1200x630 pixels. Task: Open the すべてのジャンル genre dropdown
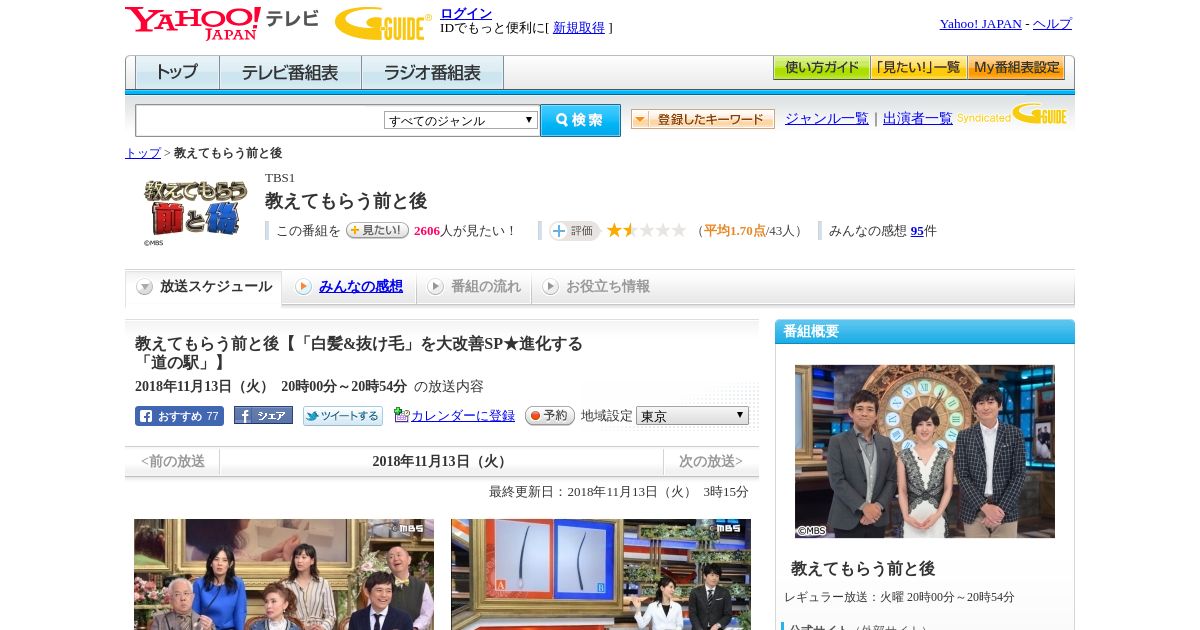click(461, 120)
